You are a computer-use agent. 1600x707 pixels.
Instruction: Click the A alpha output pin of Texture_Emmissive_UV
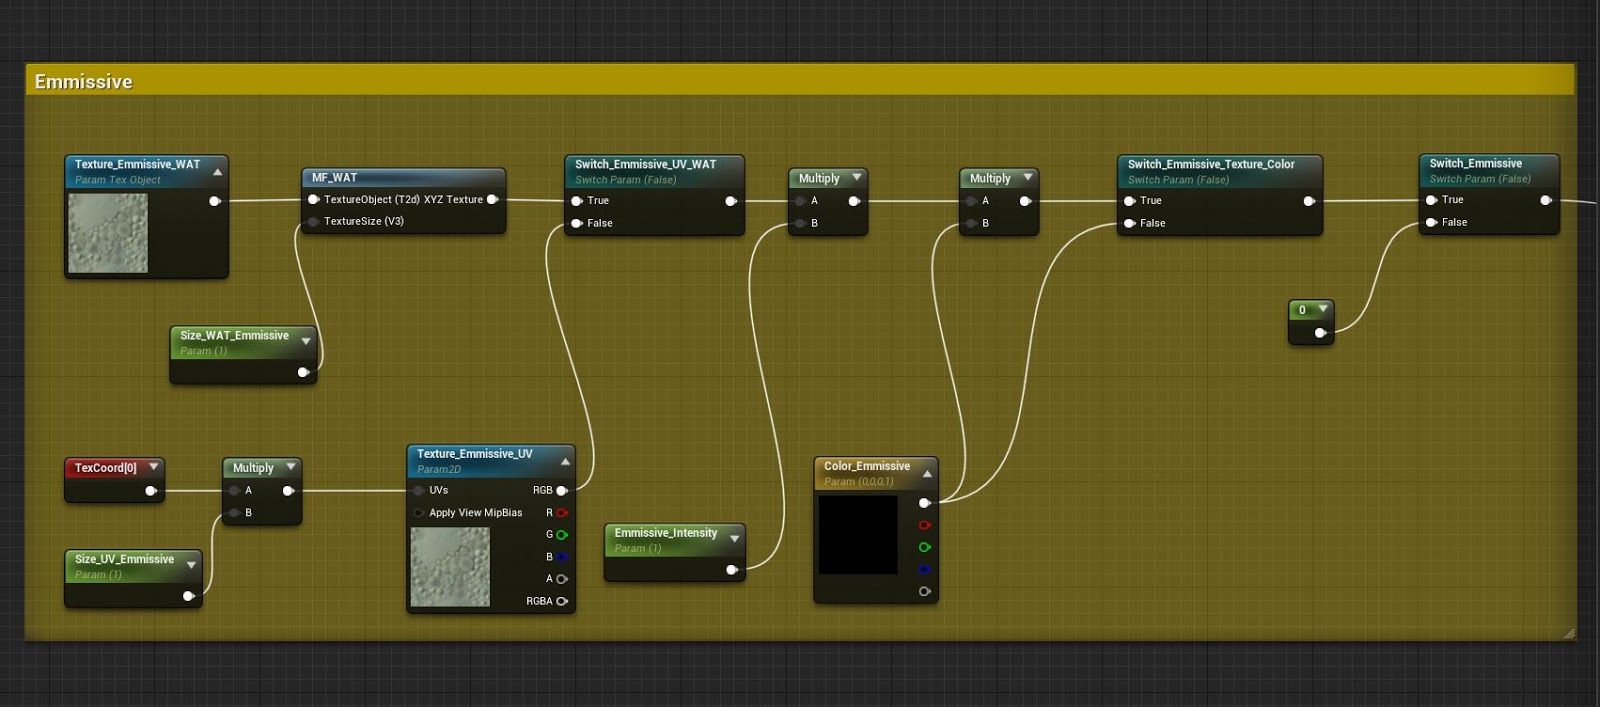[x=562, y=579]
